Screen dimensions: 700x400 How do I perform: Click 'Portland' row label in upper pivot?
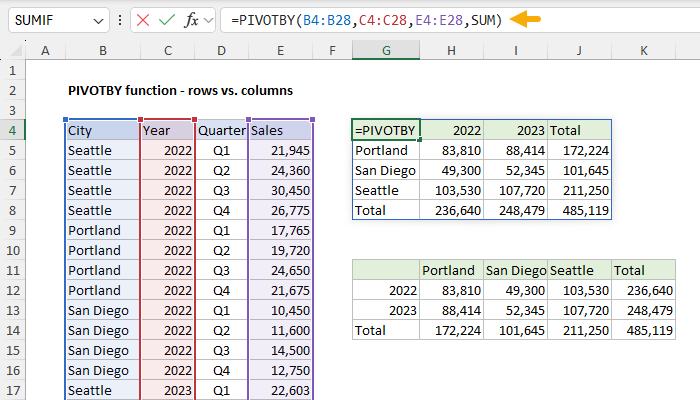(386, 150)
